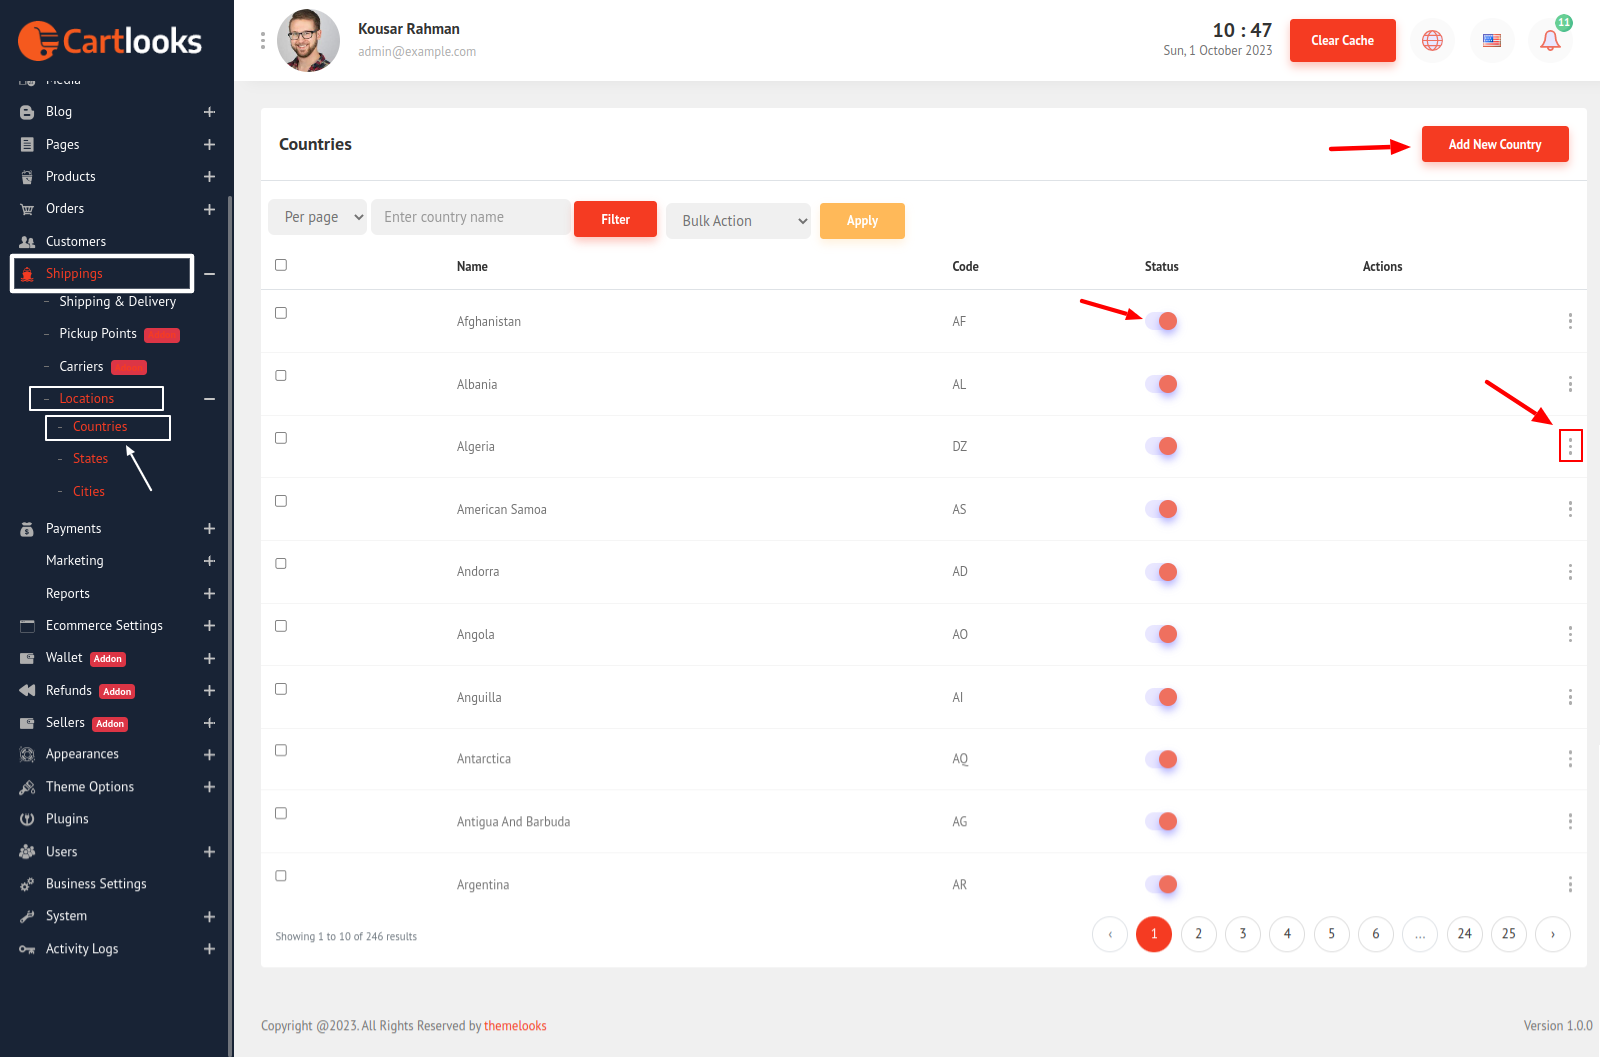Open actions menu for Argentina row
The image size is (1600, 1057).
pos(1570,884)
